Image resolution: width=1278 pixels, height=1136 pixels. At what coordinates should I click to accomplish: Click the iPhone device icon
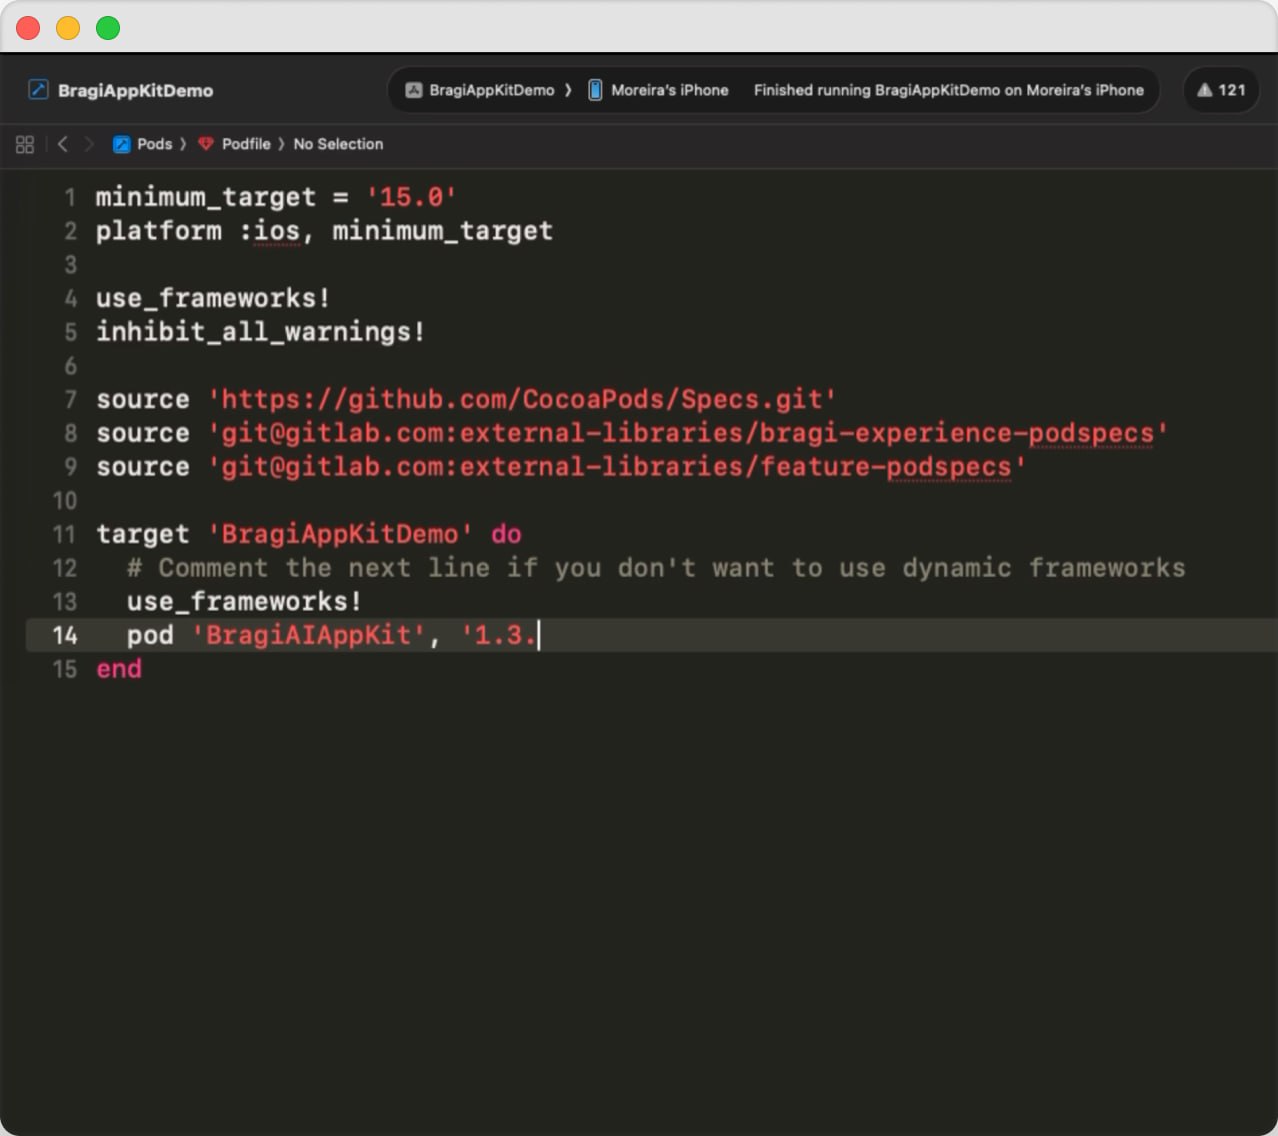click(595, 90)
